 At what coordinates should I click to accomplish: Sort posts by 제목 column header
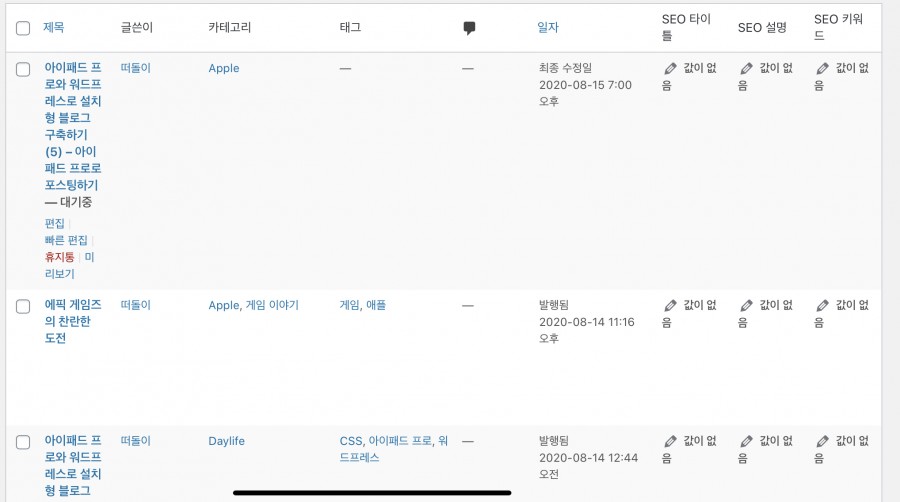[x=53, y=27]
